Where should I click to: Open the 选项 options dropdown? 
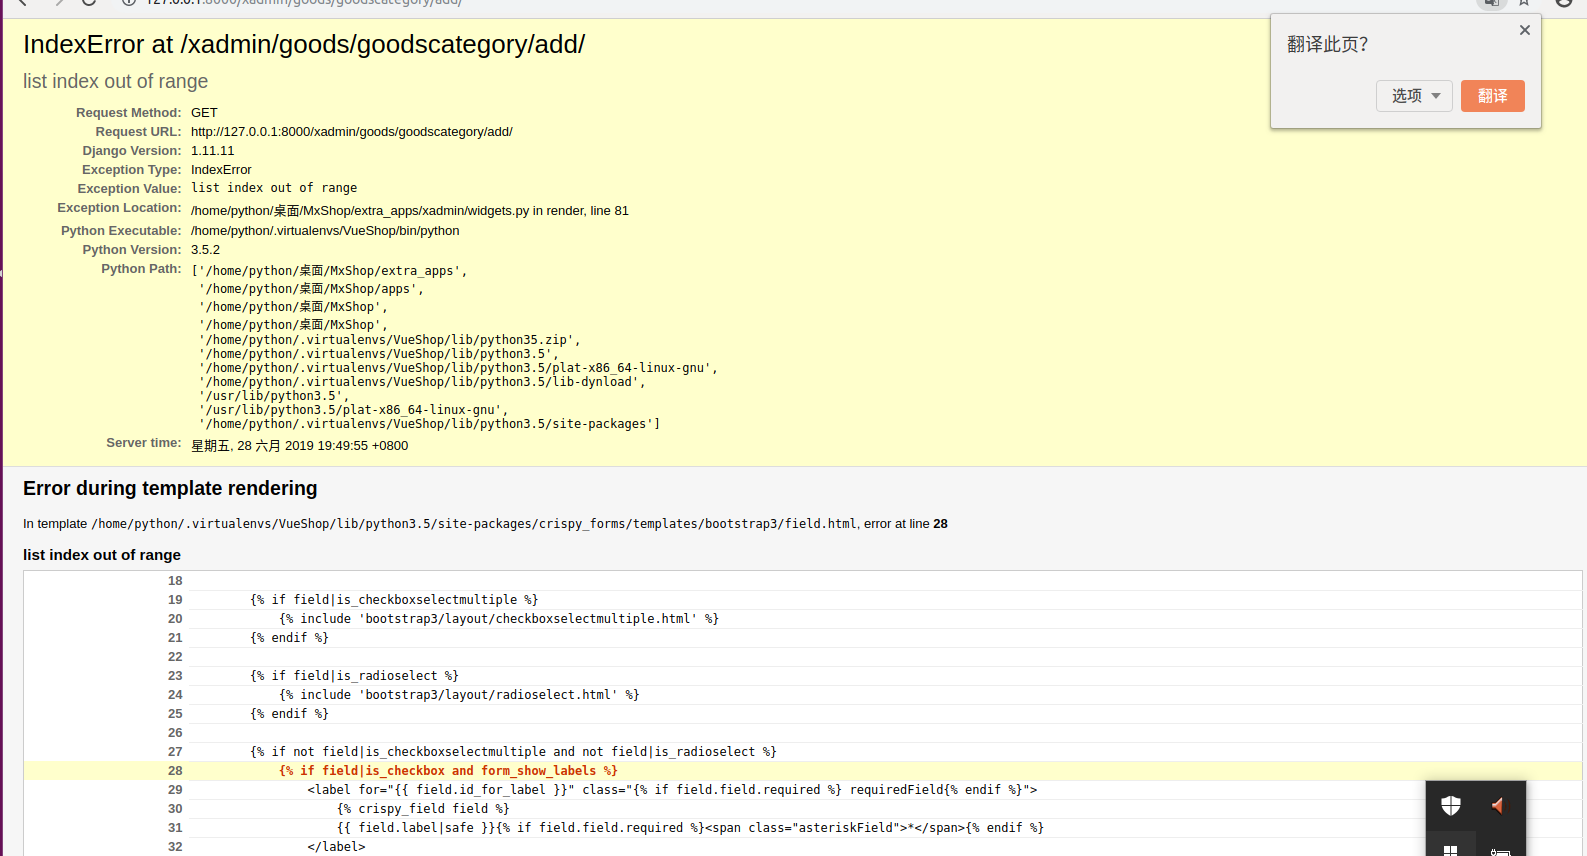pyautogui.click(x=1414, y=96)
